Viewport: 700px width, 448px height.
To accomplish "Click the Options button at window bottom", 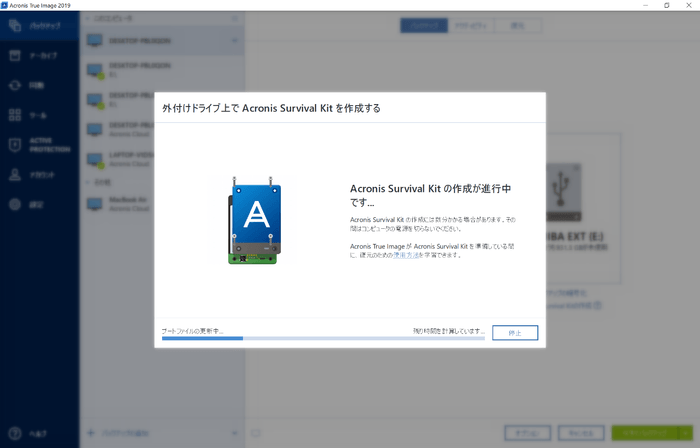I will tap(527, 433).
